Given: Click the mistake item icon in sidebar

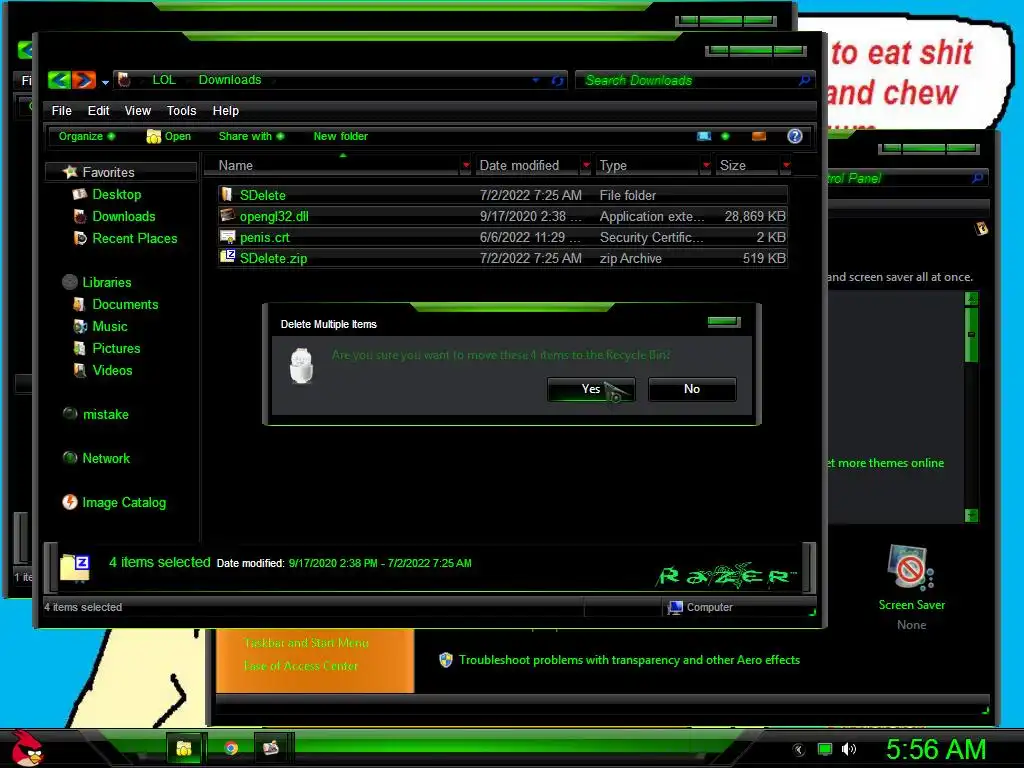Looking at the screenshot, I should click(70, 413).
